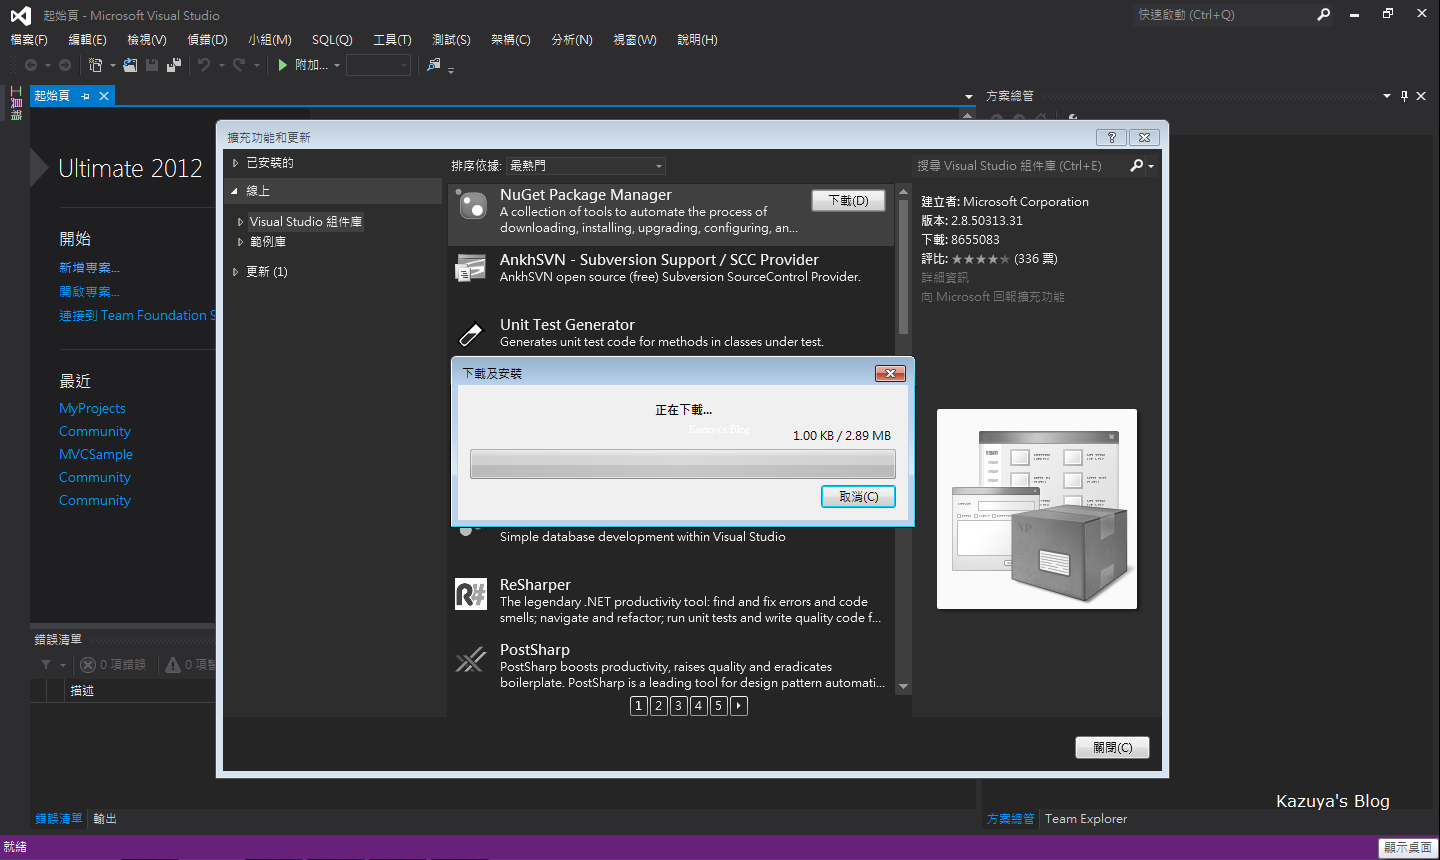Switch to the 輸出 tab

coord(105,819)
